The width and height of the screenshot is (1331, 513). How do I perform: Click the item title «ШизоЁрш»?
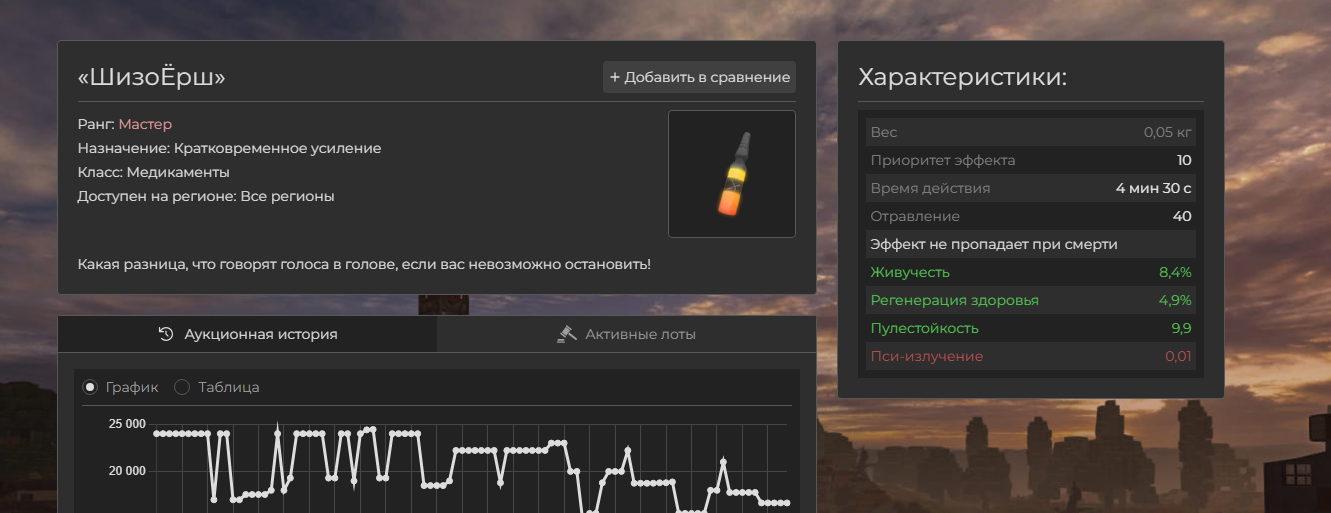coord(152,77)
